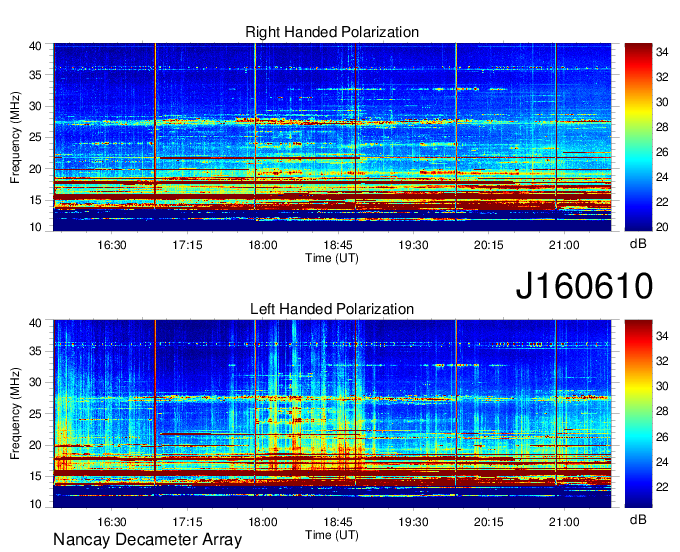Click 18:45 time tick under Left Handed plot

coord(338,522)
